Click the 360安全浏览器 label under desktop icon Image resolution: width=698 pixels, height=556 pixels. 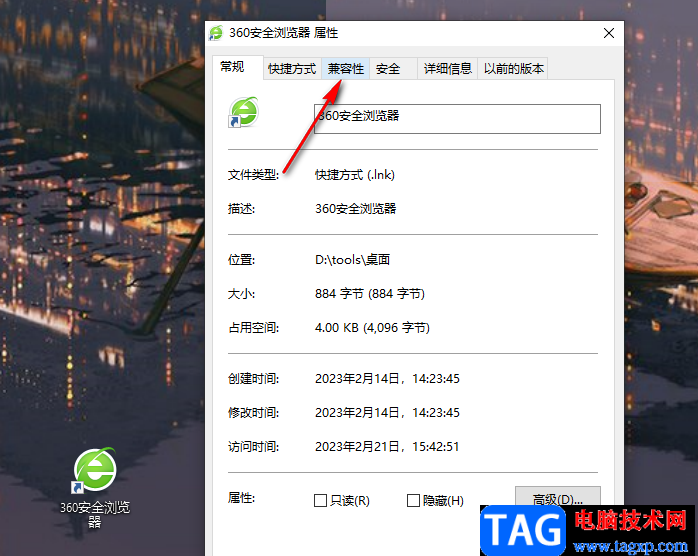[x=95, y=515]
